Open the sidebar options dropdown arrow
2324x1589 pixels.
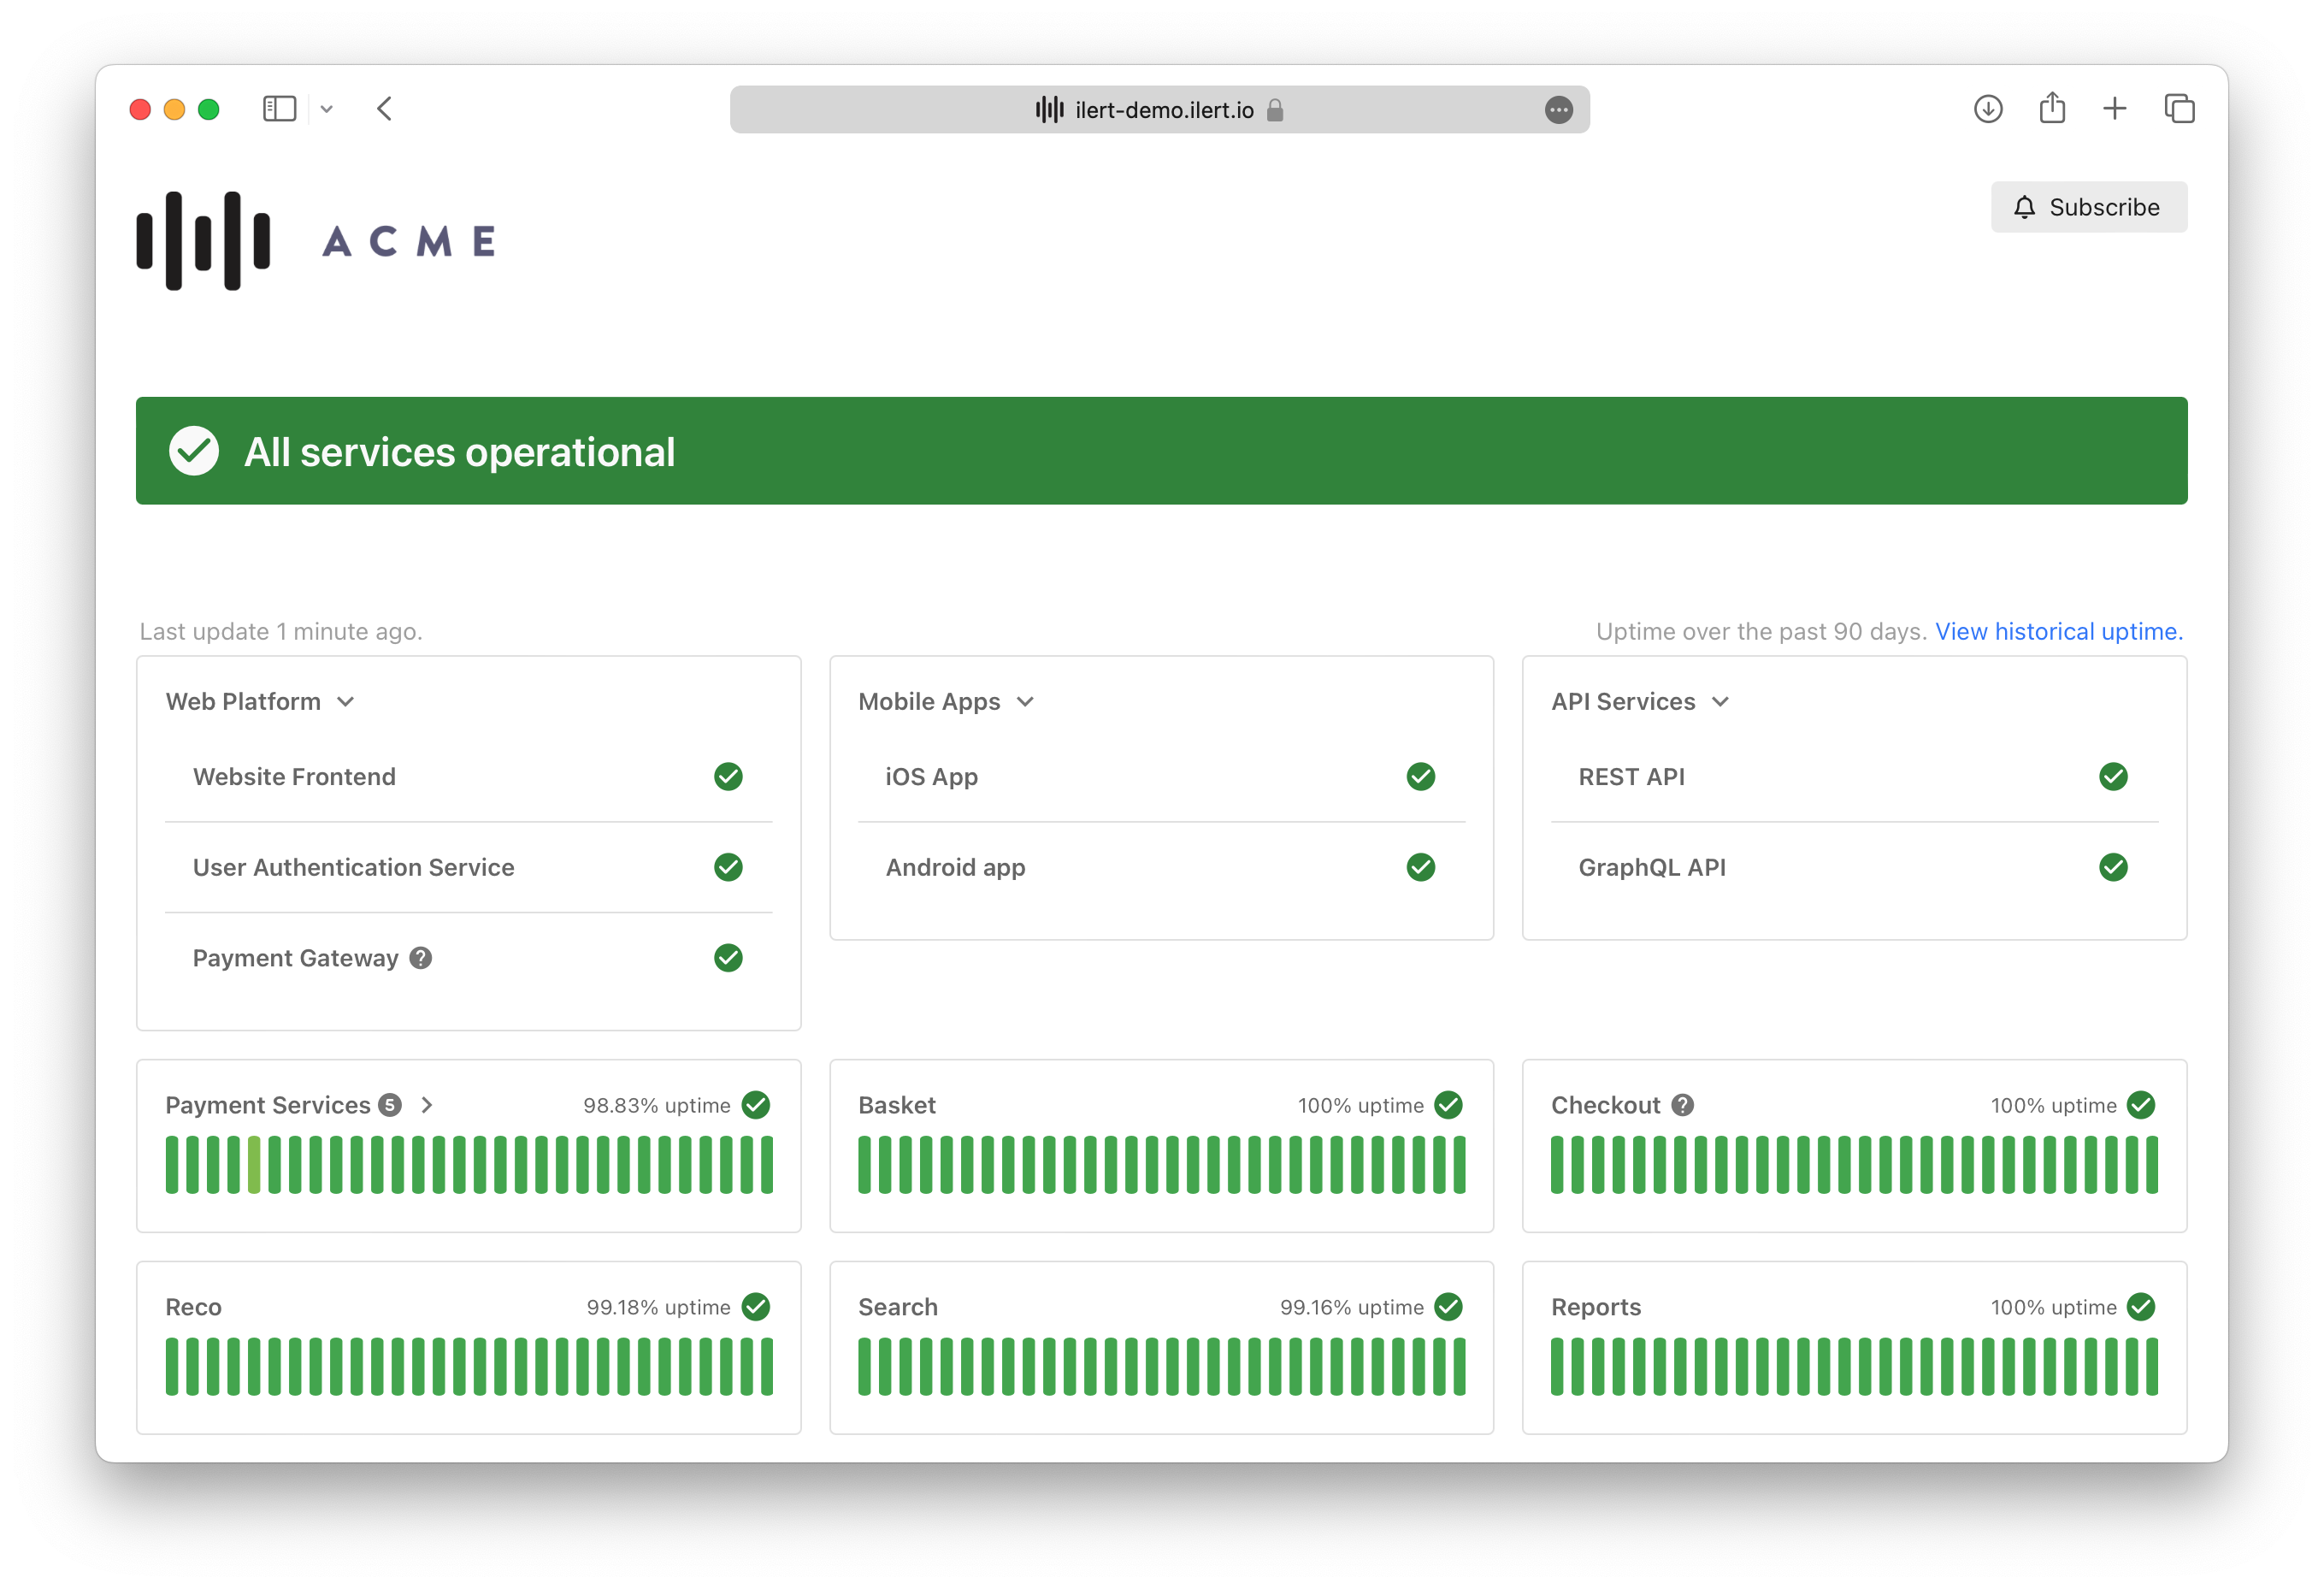pos(326,109)
